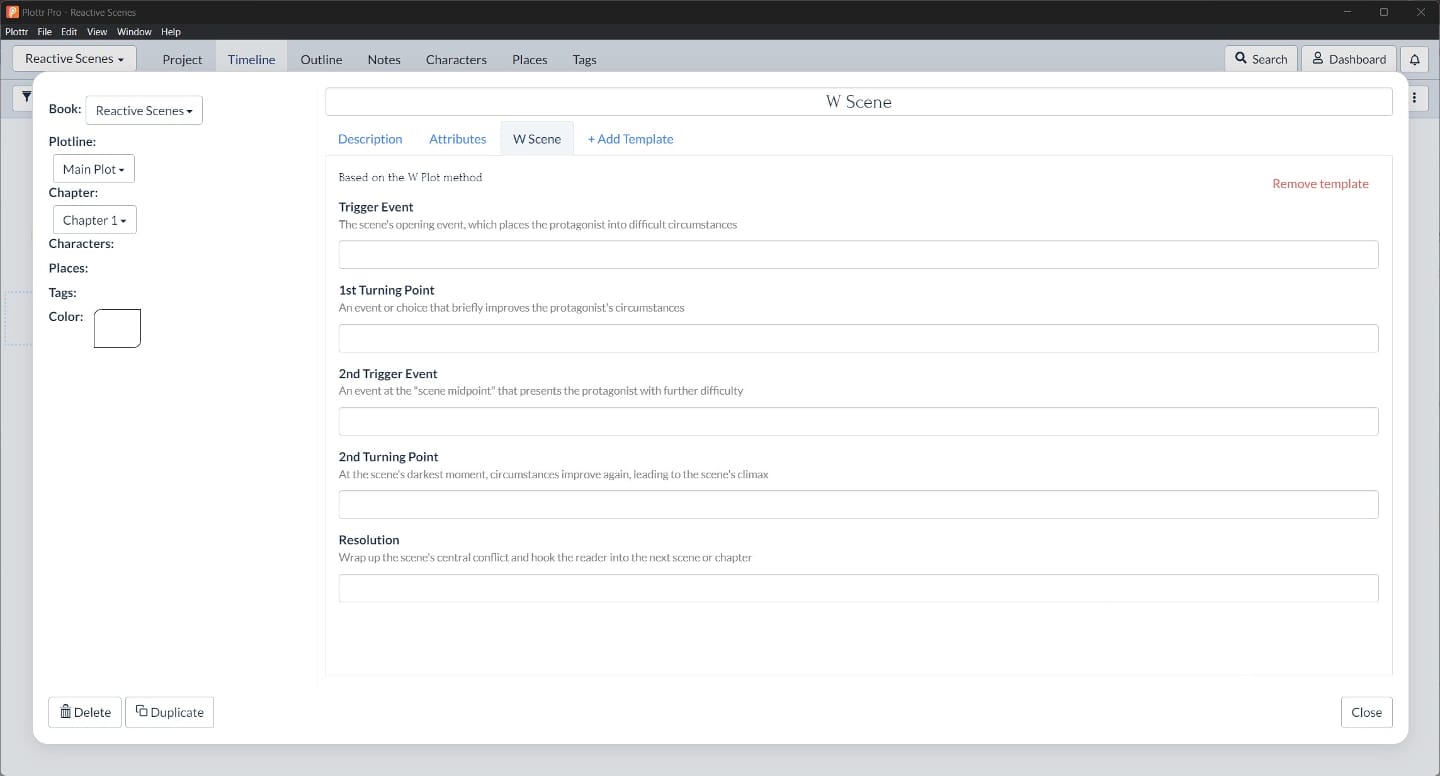Change chapter using Chapter 1 dropdown
The width and height of the screenshot is (1440, 776).
pos(94,220)
